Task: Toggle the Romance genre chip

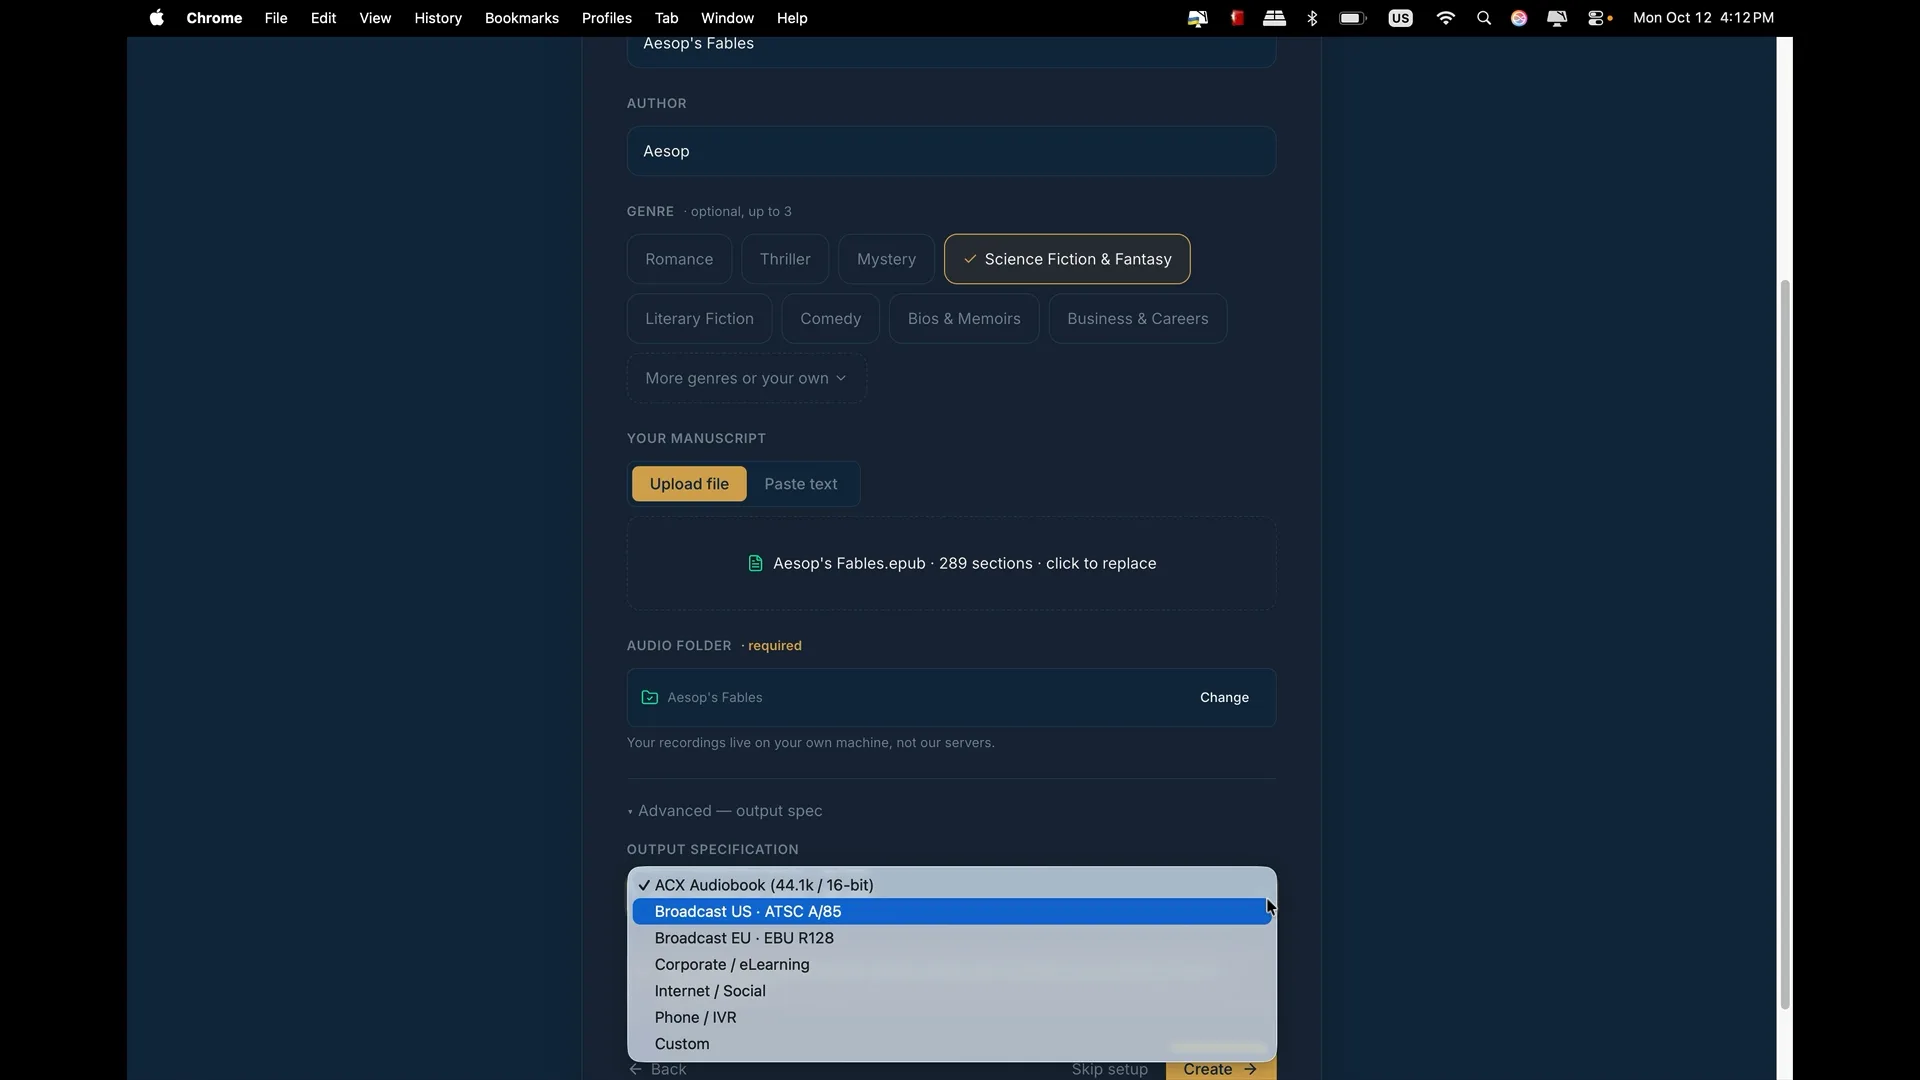Action: (679, 259)
